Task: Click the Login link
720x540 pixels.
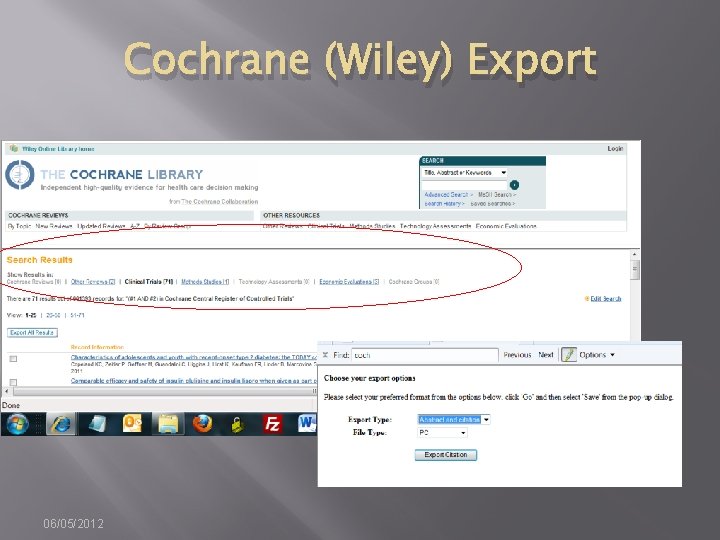Action: [x=615, y=149]
